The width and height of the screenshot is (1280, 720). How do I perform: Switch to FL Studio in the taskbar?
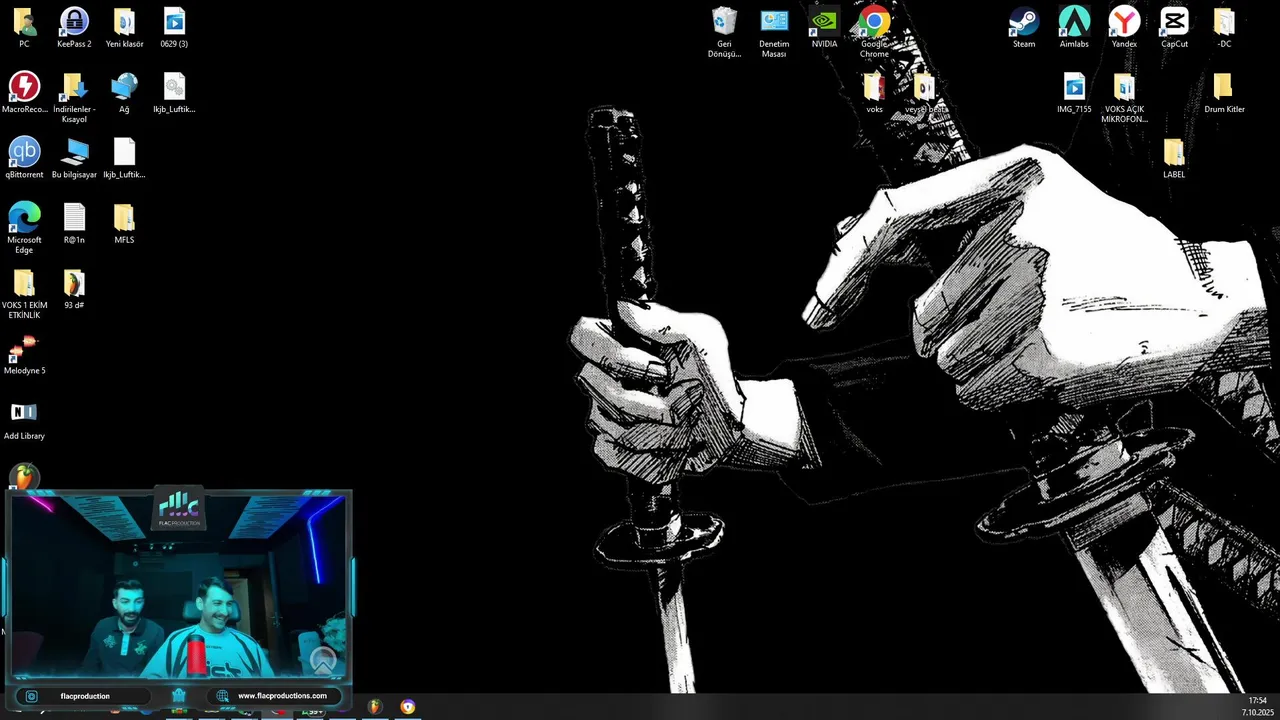(374, 707)
